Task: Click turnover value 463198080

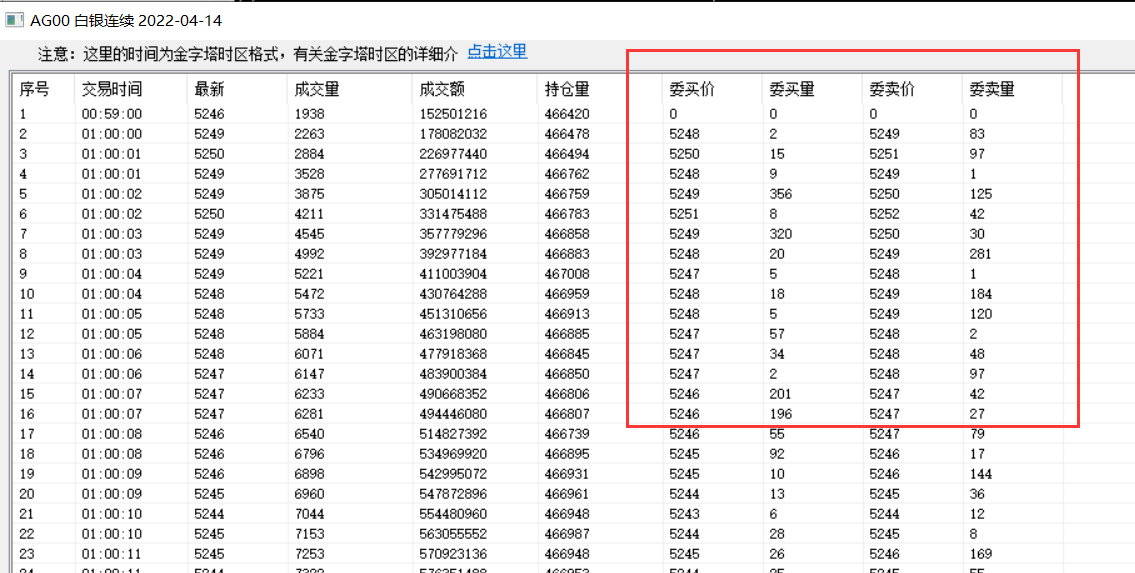Action: [453, 334]
